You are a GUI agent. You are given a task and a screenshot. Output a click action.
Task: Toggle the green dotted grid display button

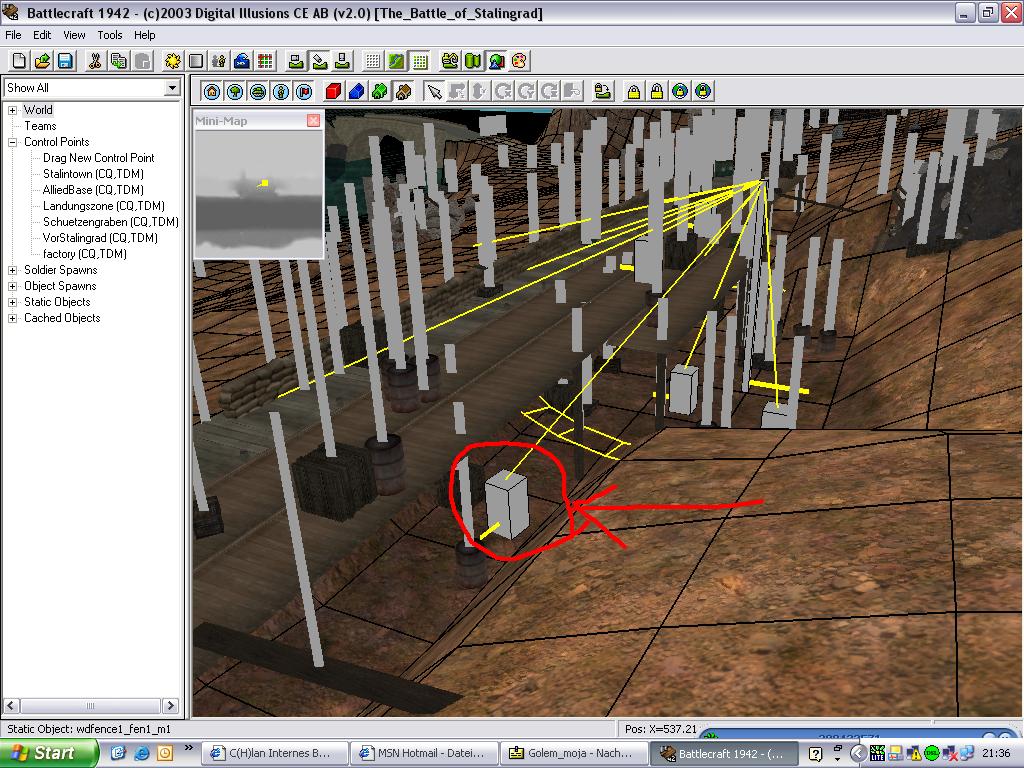(x=419, y=61)
